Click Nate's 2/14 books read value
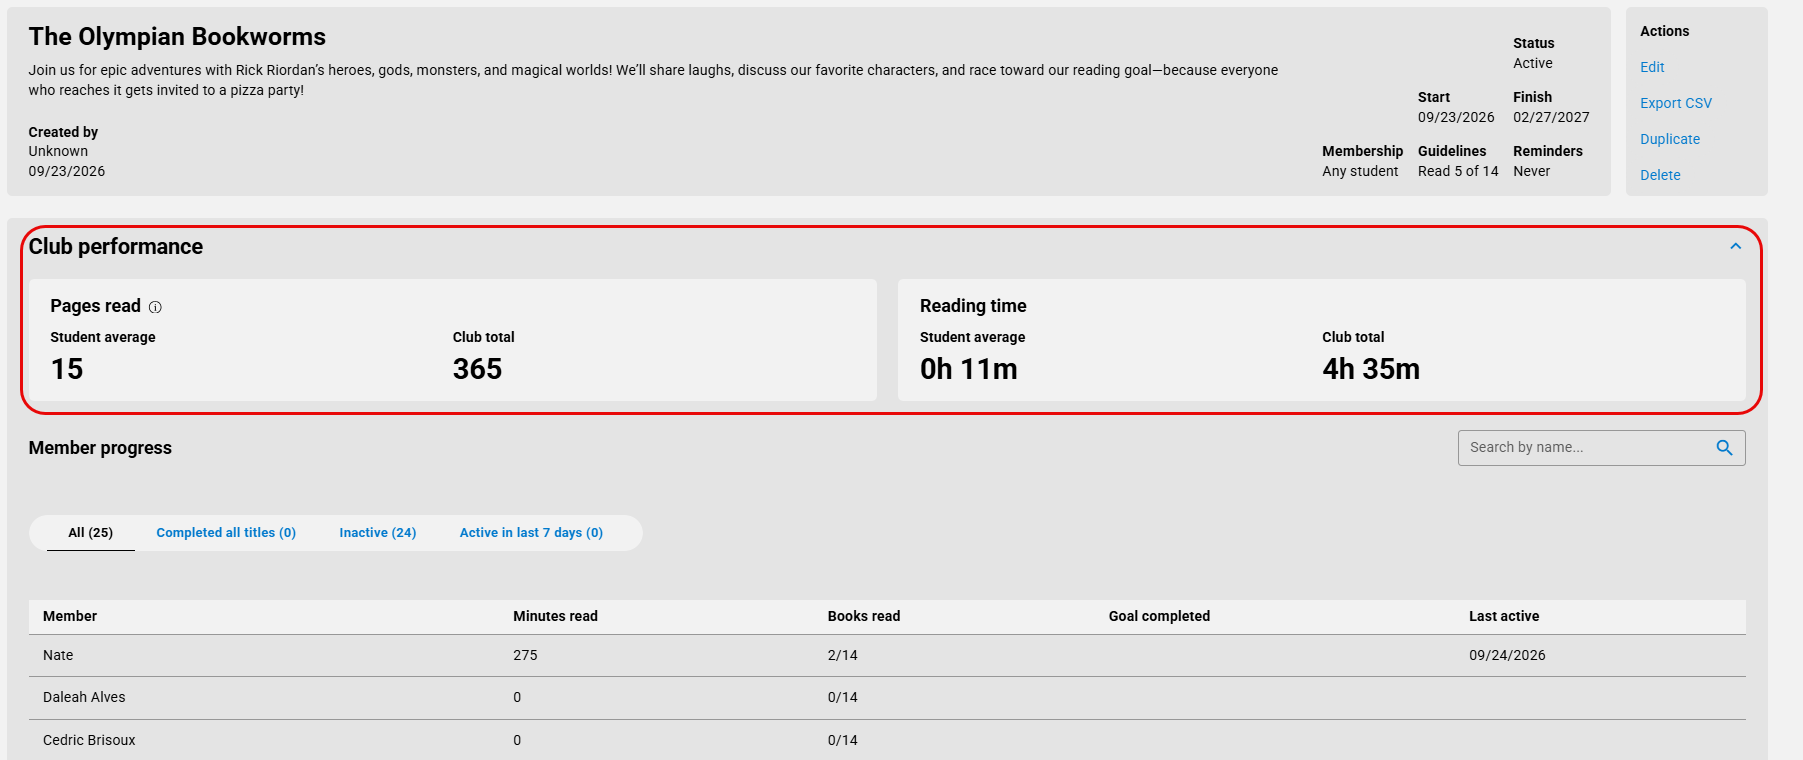The width and height of the screenshot is (1803, 760). (843, 655)
